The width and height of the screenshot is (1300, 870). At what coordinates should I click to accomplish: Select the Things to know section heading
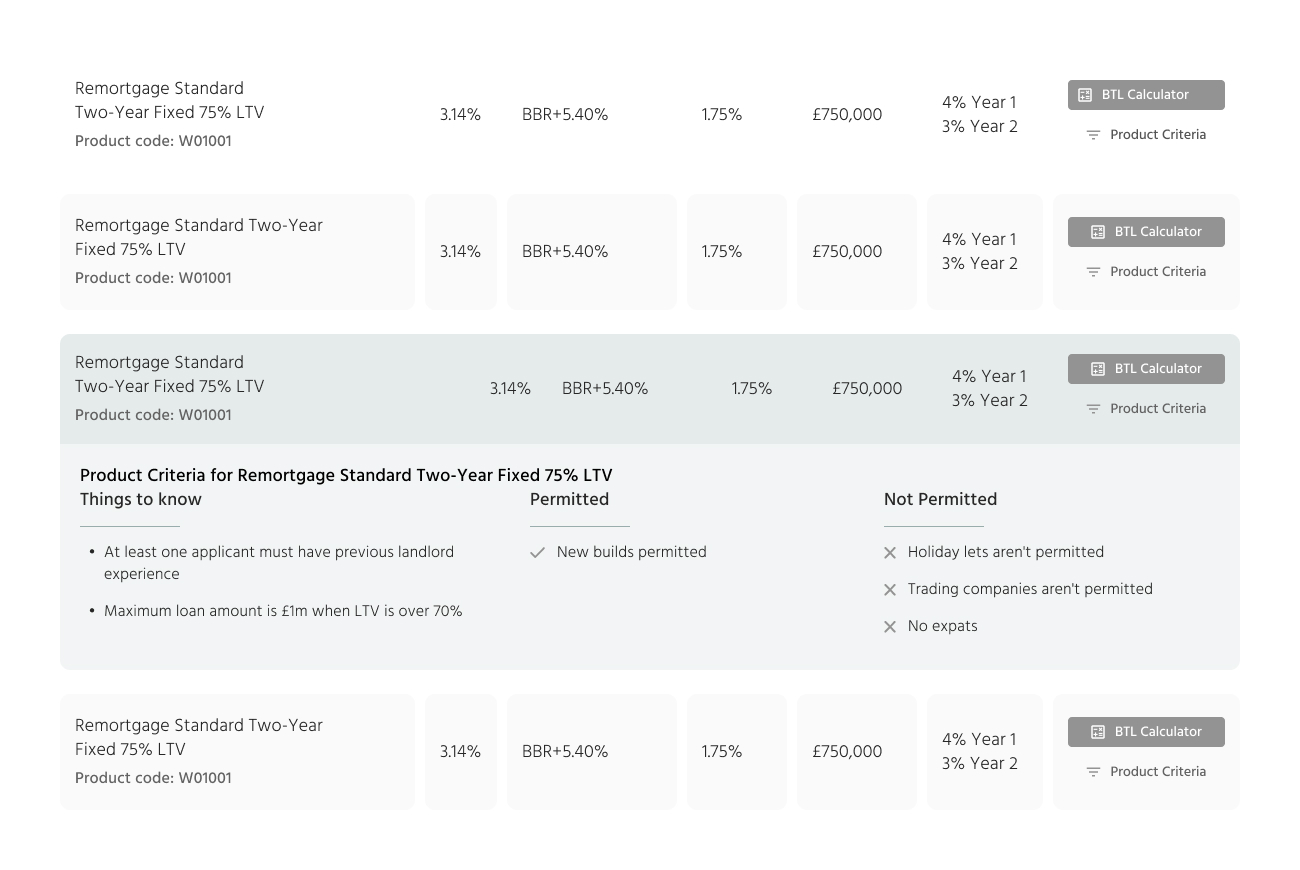pos(141,500)
